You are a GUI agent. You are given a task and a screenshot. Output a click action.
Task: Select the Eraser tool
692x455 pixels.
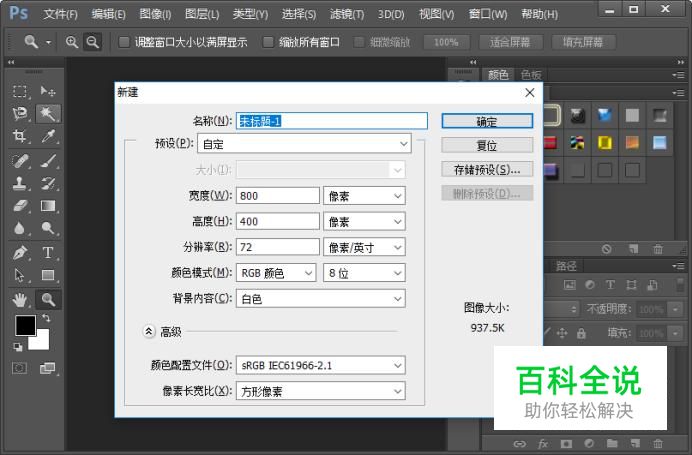click(20, 206)
